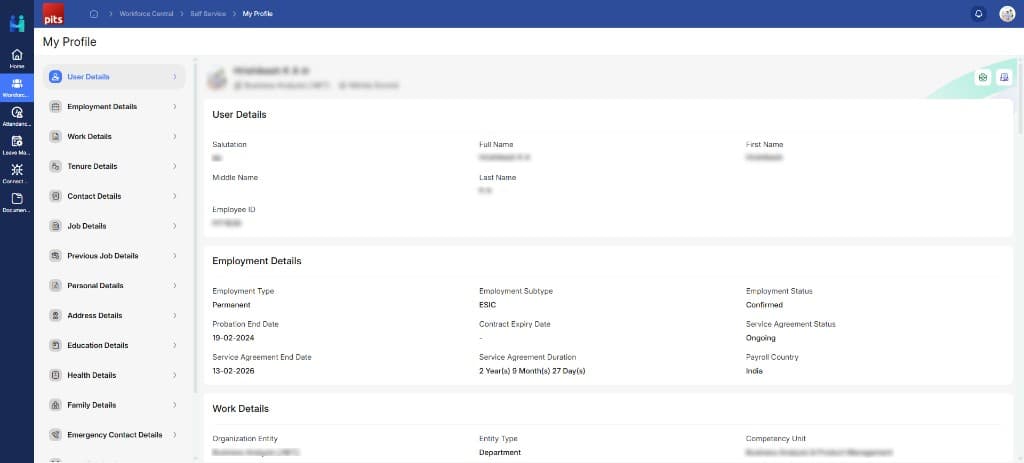Viewport: 1024px width, 463px height.
Task: Go to Self Service in the breadcrumb
Action: (x=209, y=14)
